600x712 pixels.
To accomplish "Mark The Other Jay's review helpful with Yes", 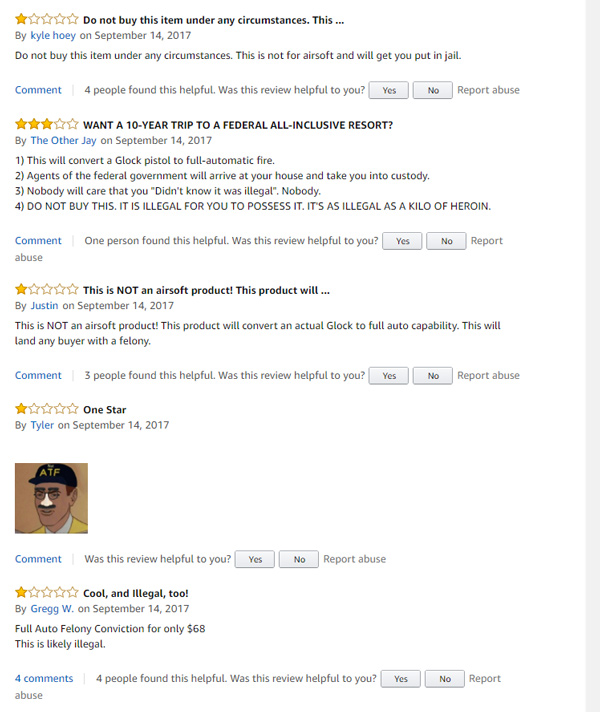I will pos(401,241).
